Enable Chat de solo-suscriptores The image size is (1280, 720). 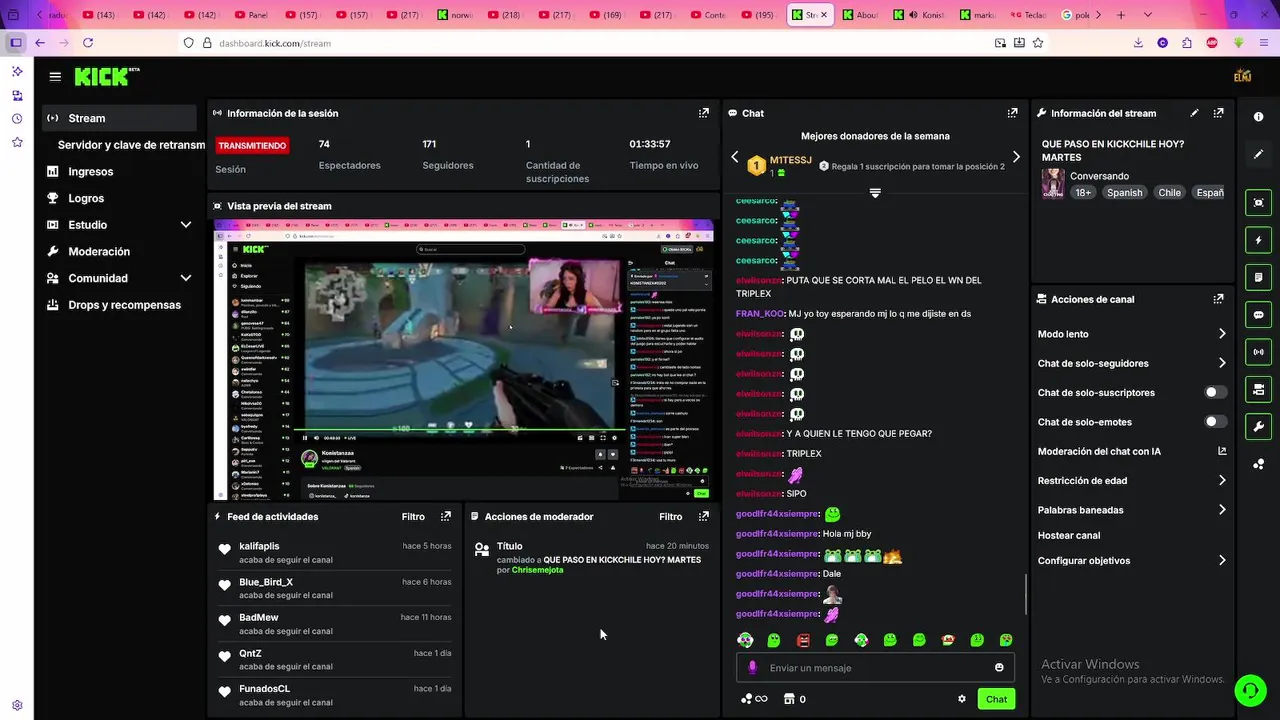pos(1215,393)
